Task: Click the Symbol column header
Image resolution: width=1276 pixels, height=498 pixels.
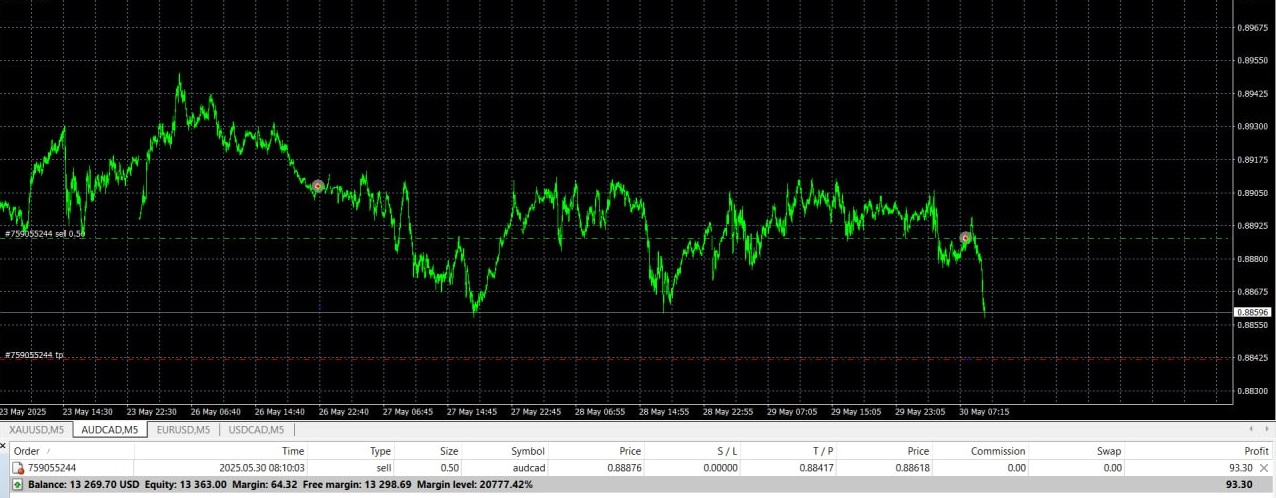Action: pyautogui.click(x=528, y=451)
